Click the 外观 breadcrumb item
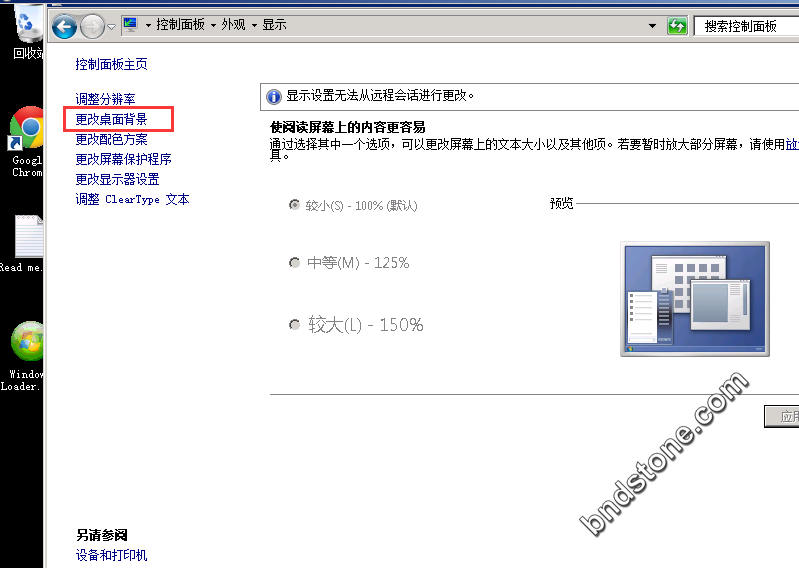The height and width of the screenshot is (568, 799). tap(233, 25)
